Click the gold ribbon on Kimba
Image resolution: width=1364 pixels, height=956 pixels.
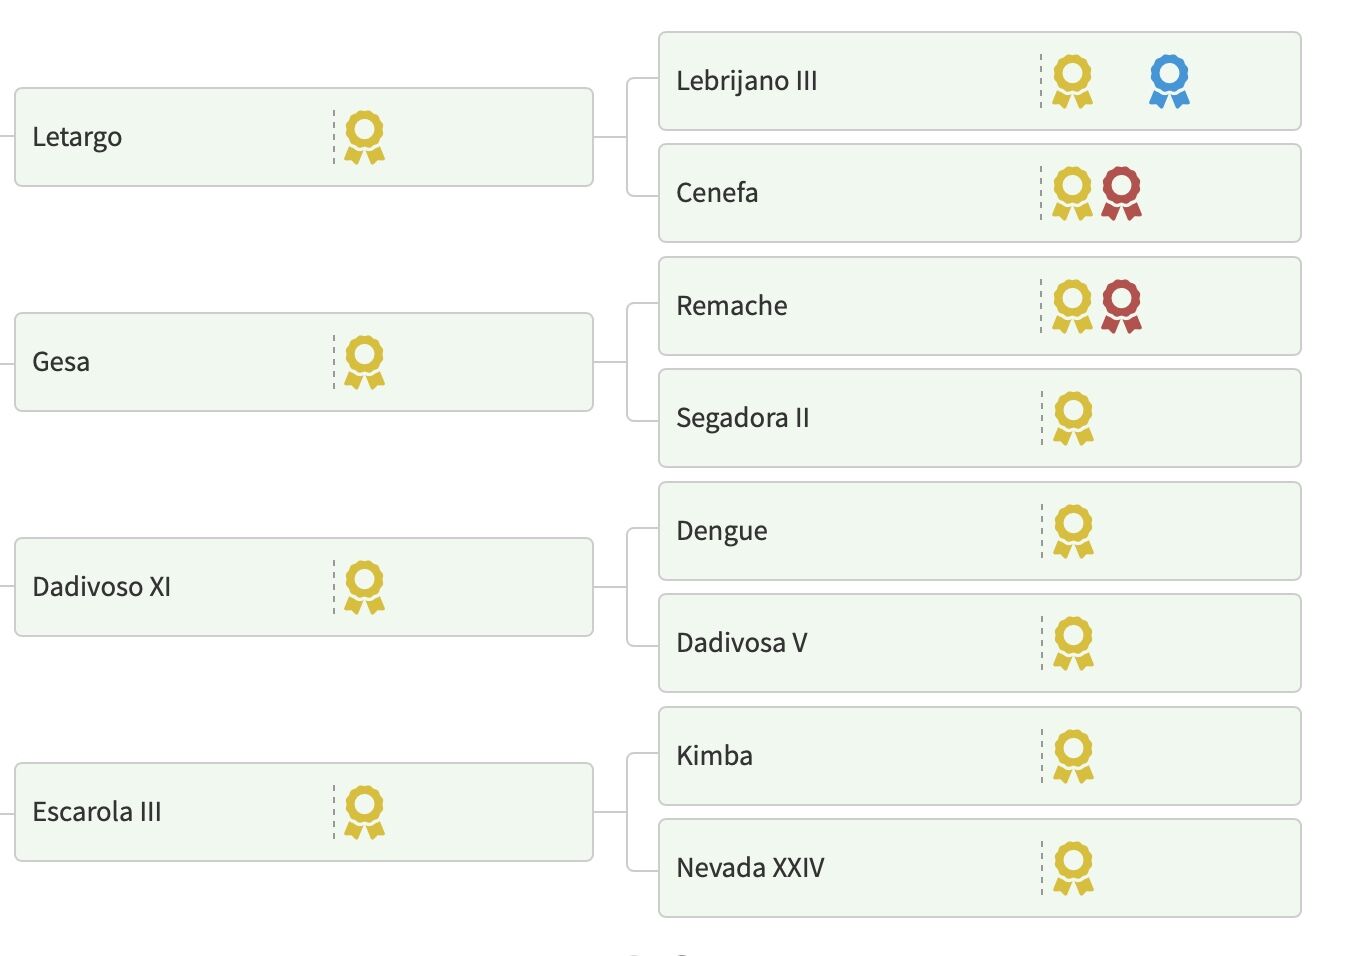pos(1073,756)
